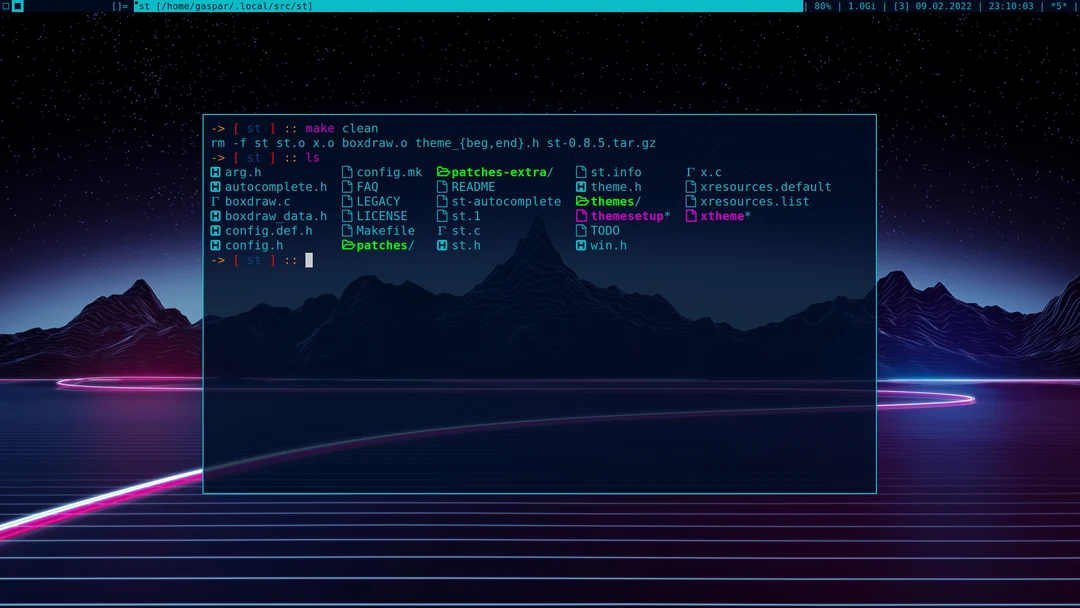The width and height of the screenshot is (1080, 608).
Task: Click the patches-extra/ folder icon
Action: [x=441, y=172]
